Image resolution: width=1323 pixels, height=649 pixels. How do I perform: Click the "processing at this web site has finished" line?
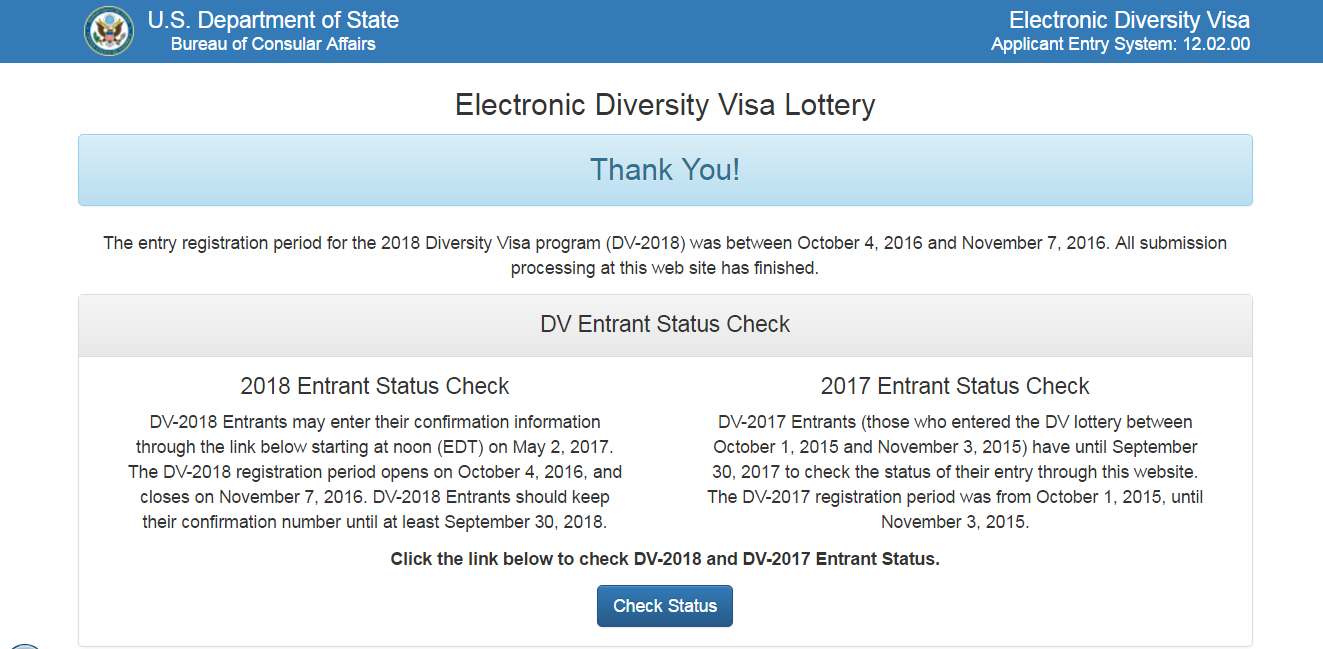point(665,268)
